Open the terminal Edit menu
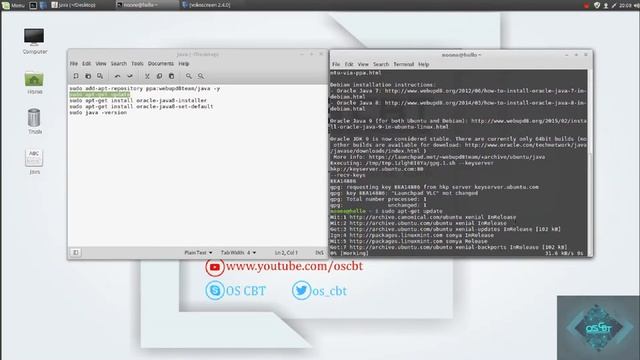The height and width of the screenshot is (360, 640). click(349, 64)
